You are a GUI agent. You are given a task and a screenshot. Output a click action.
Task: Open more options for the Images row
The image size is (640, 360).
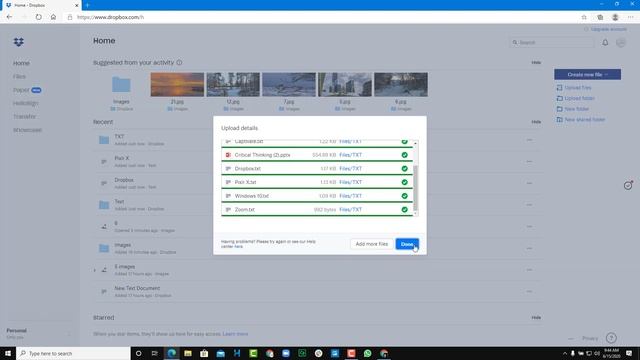529,248
